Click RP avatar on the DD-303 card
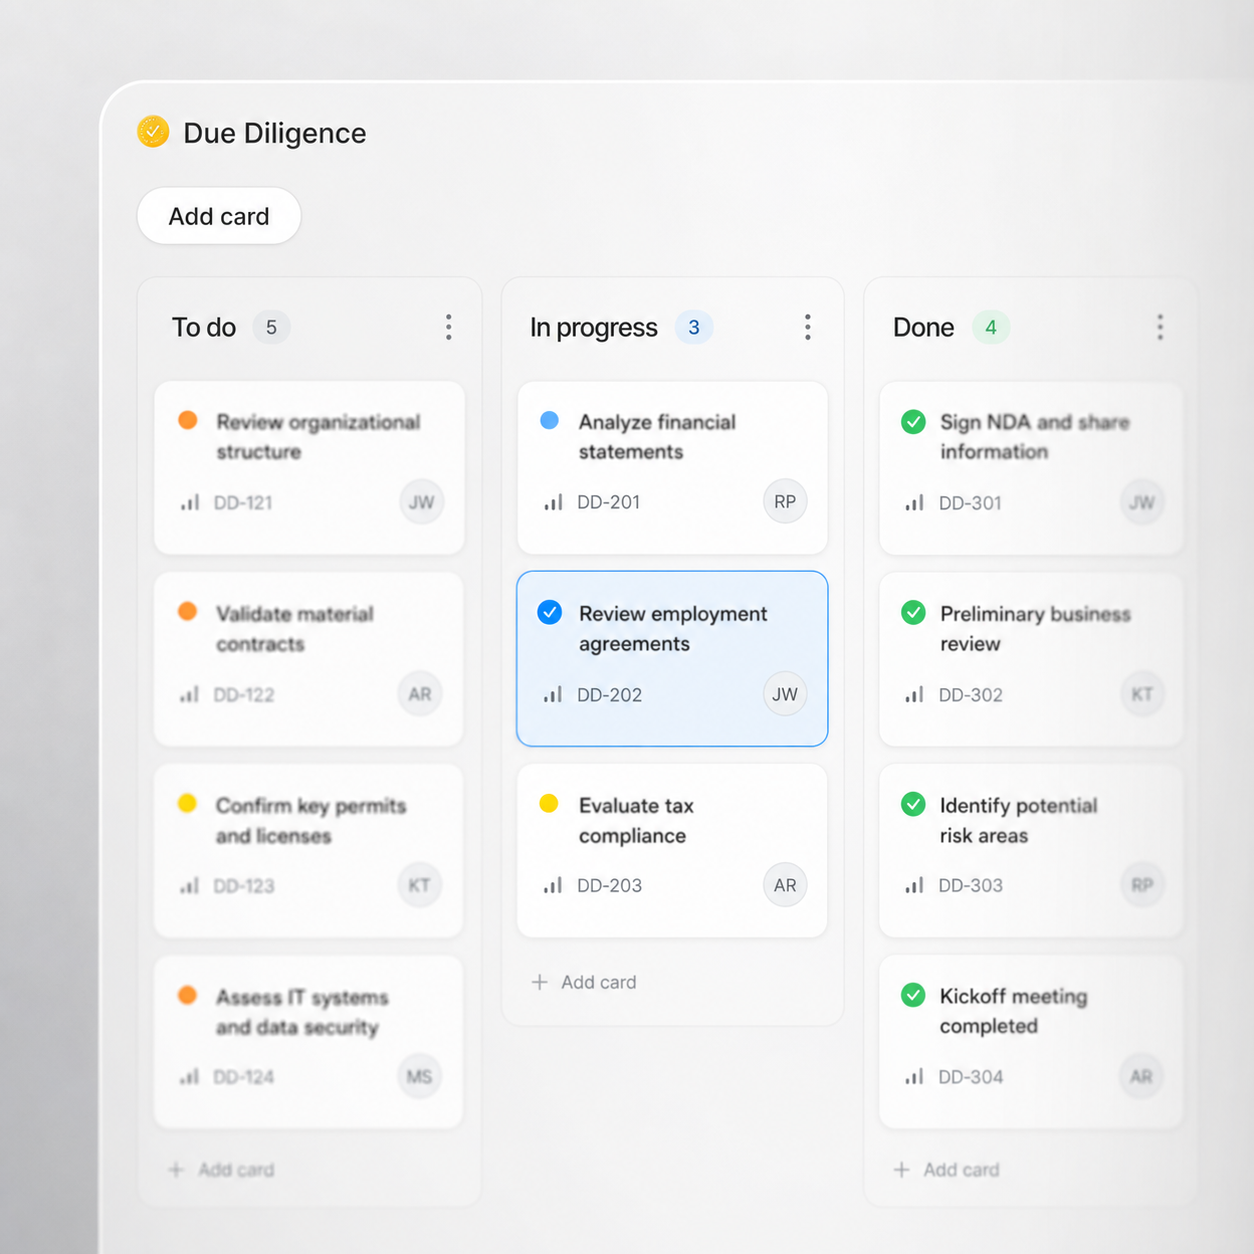 tap(1142, 885)
